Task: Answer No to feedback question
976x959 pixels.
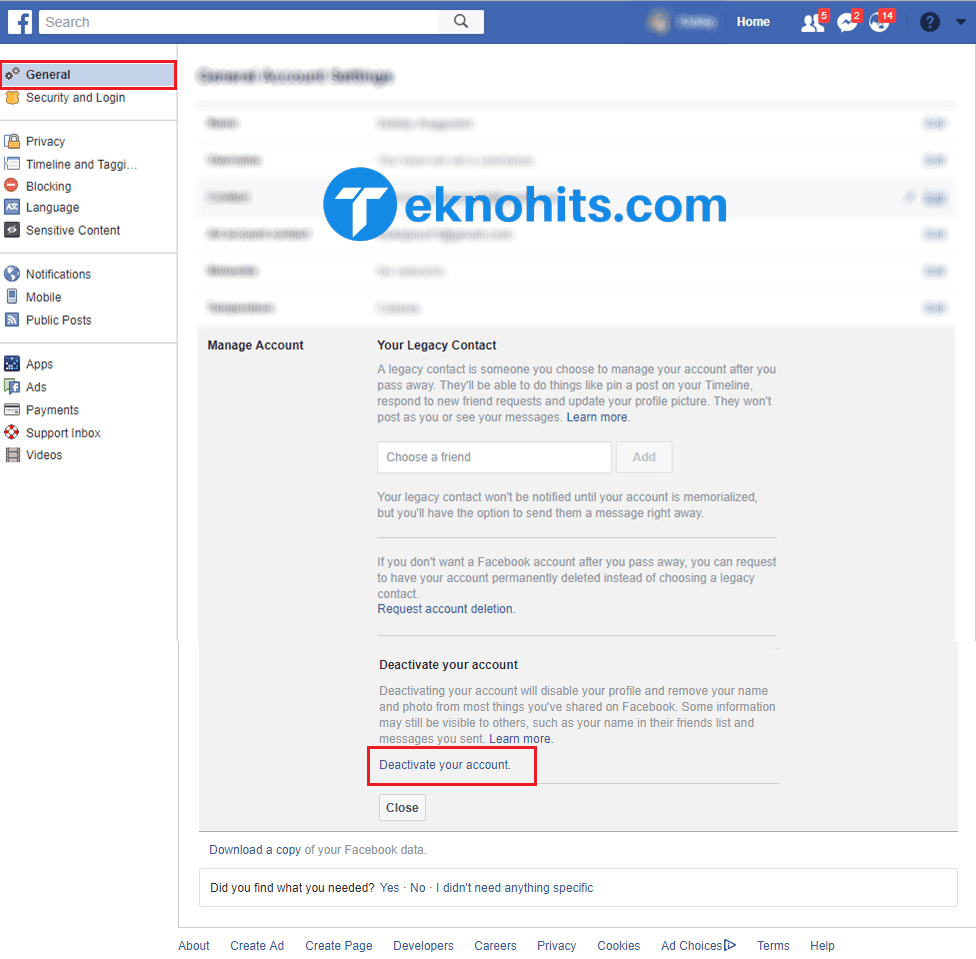Action: pos(418,887)
